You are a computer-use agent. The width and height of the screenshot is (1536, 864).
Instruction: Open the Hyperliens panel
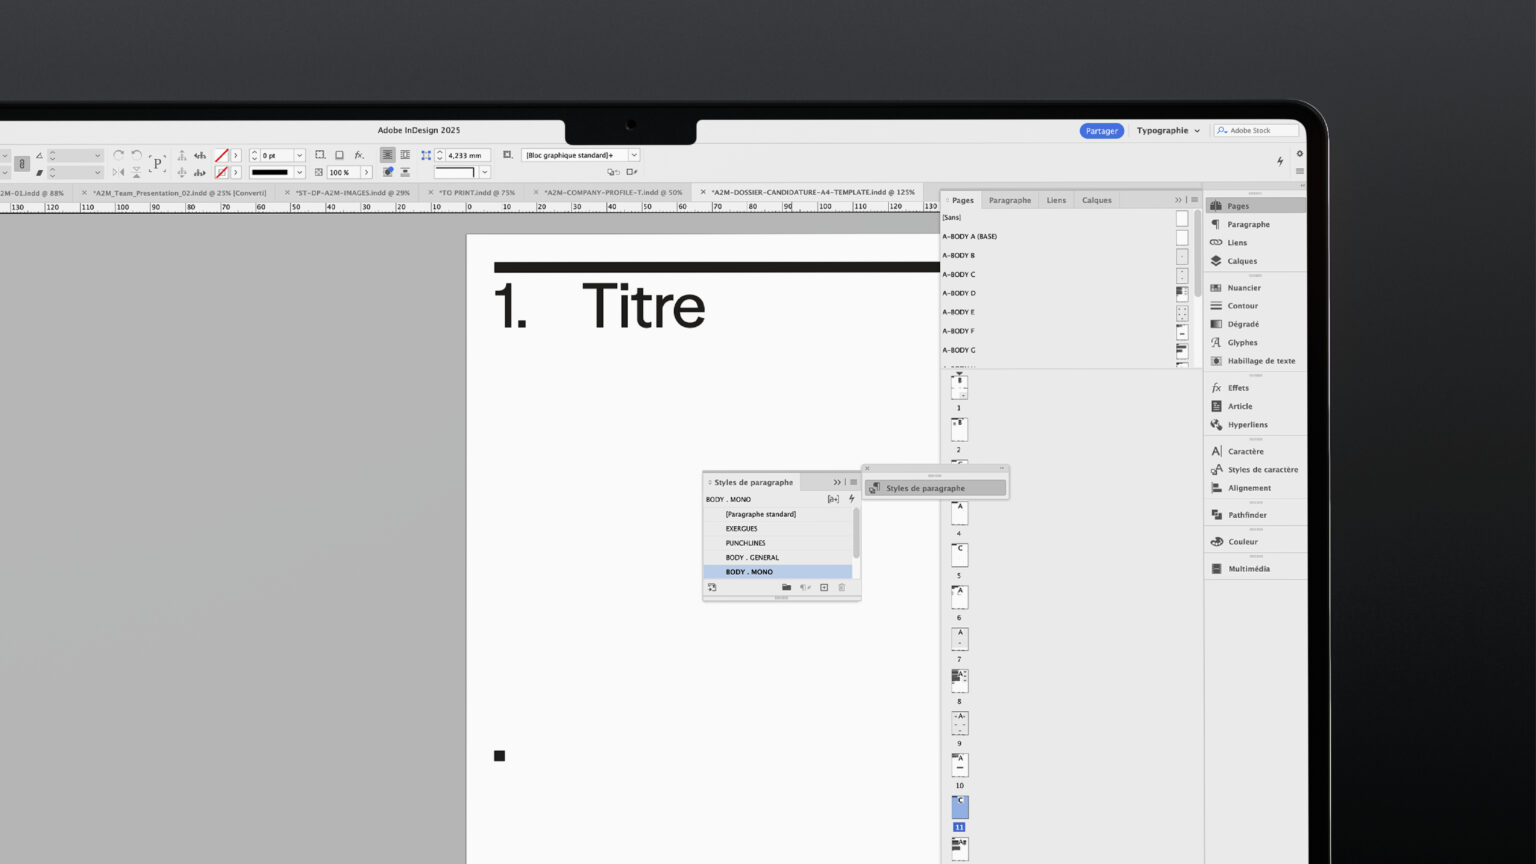tap(1247, 425)
